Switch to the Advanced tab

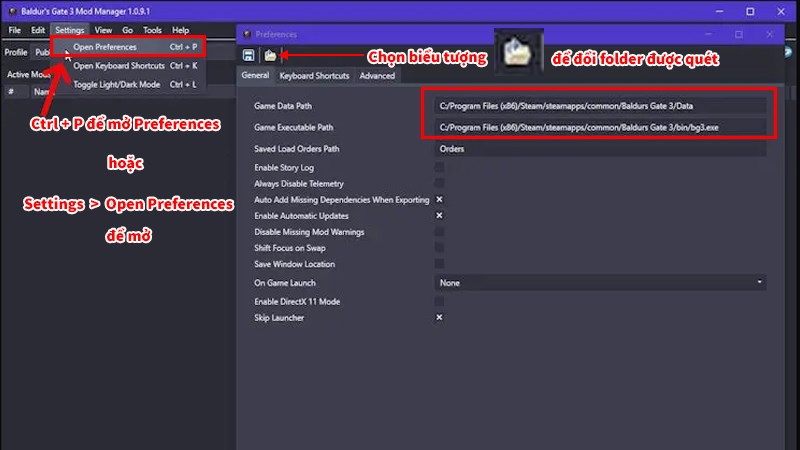click(377, 76)
